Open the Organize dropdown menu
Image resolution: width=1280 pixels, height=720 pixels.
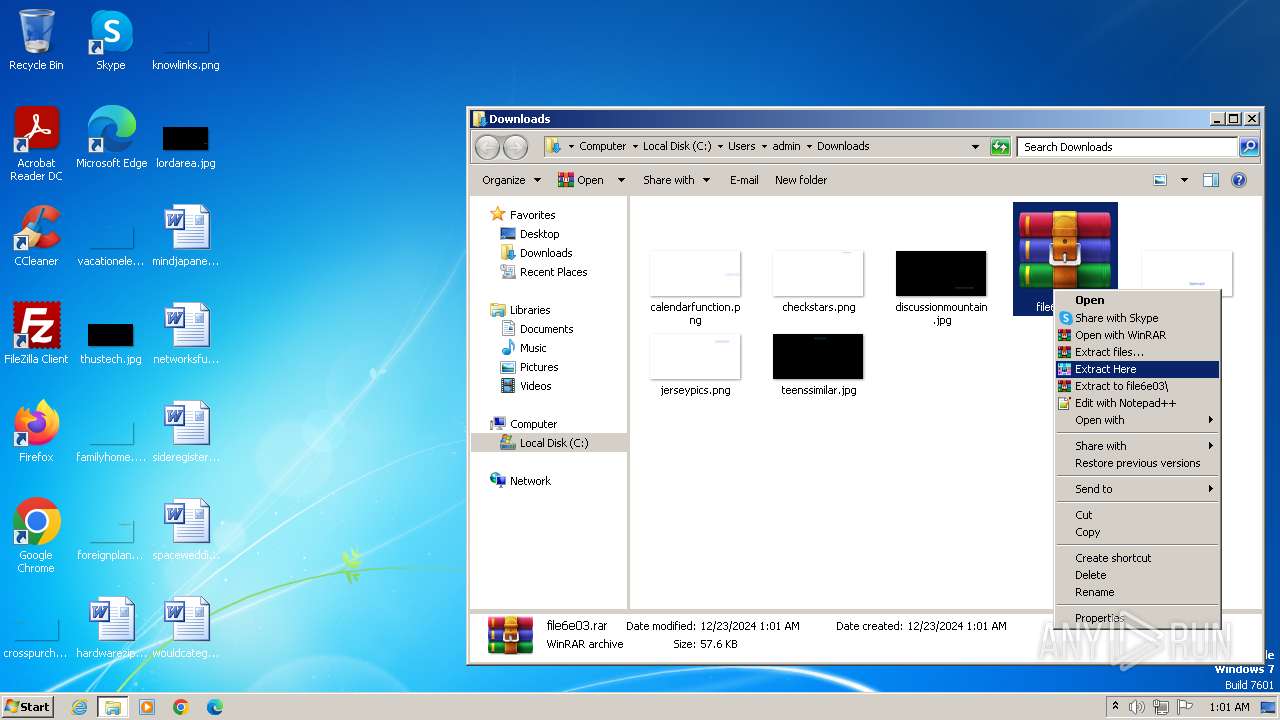tap(511, 180)
